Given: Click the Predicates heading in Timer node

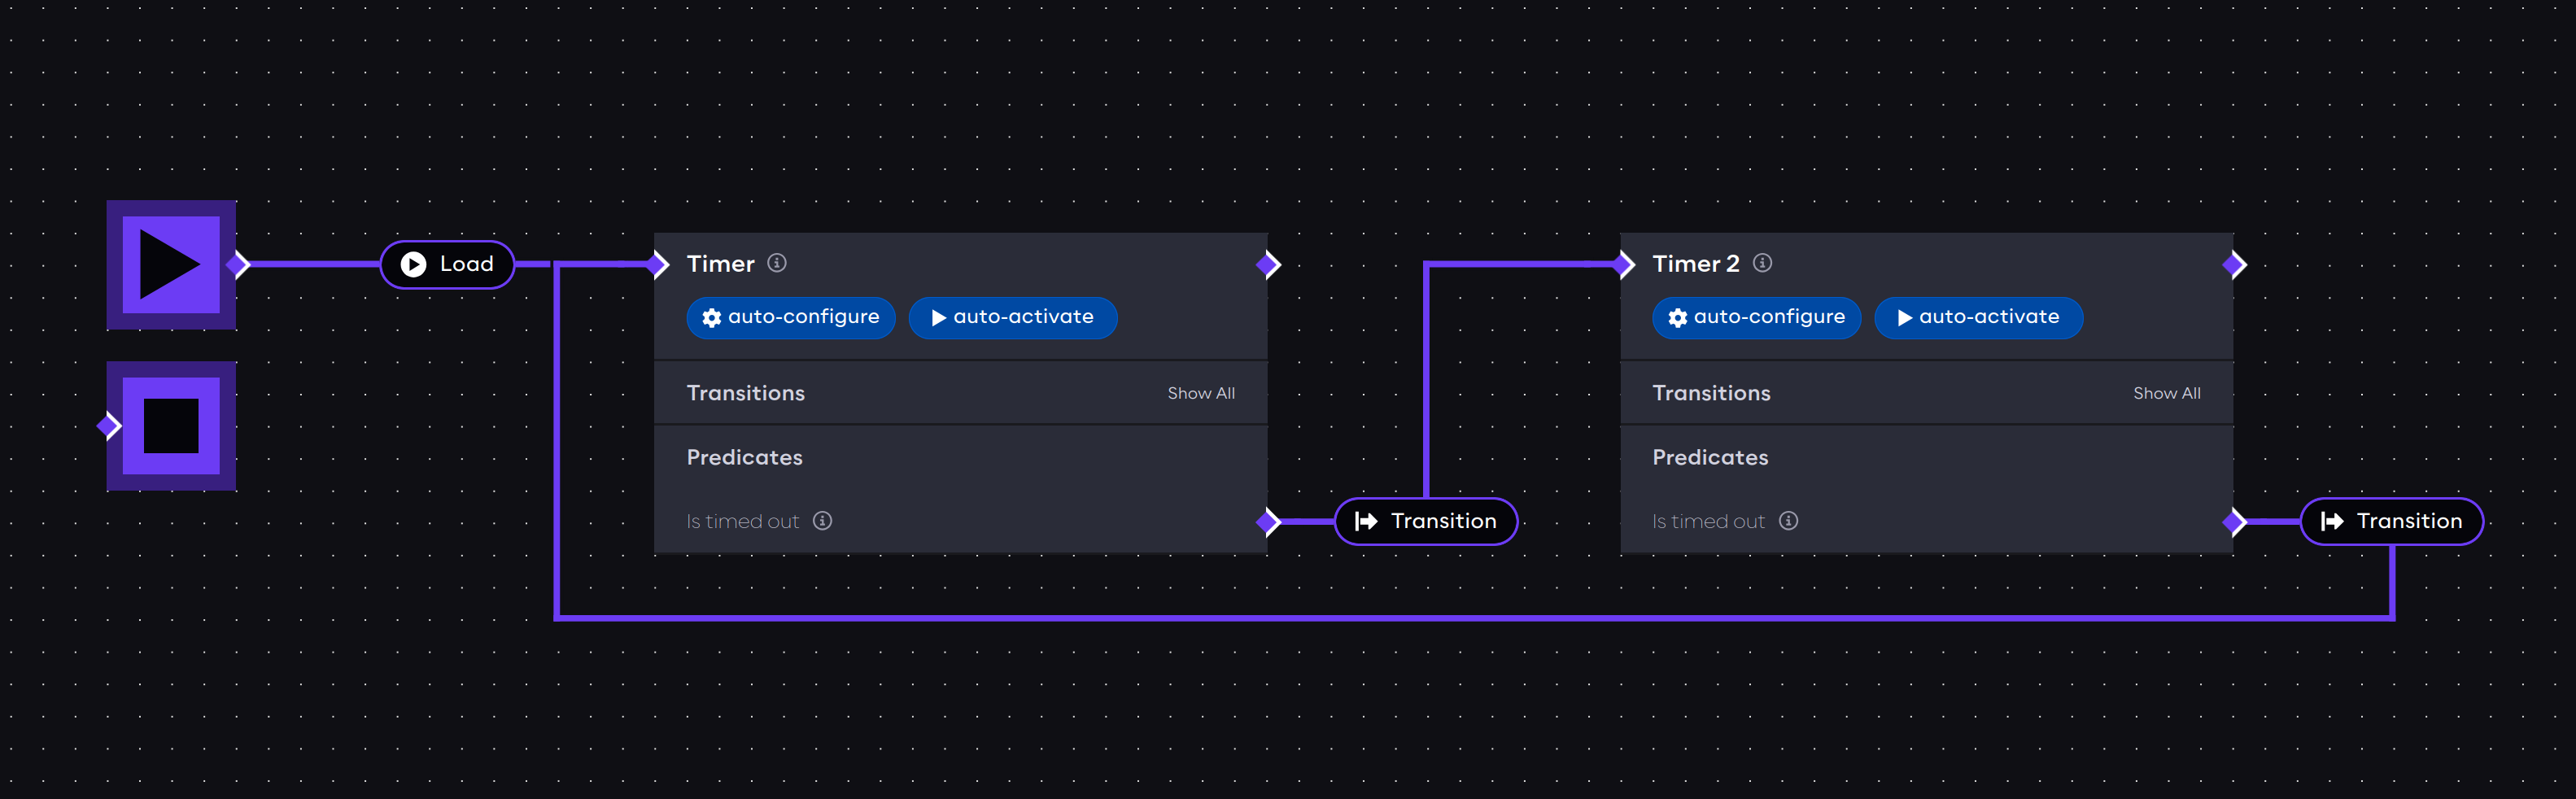Looking at the screenshot, I should click(x=745, y=457).
